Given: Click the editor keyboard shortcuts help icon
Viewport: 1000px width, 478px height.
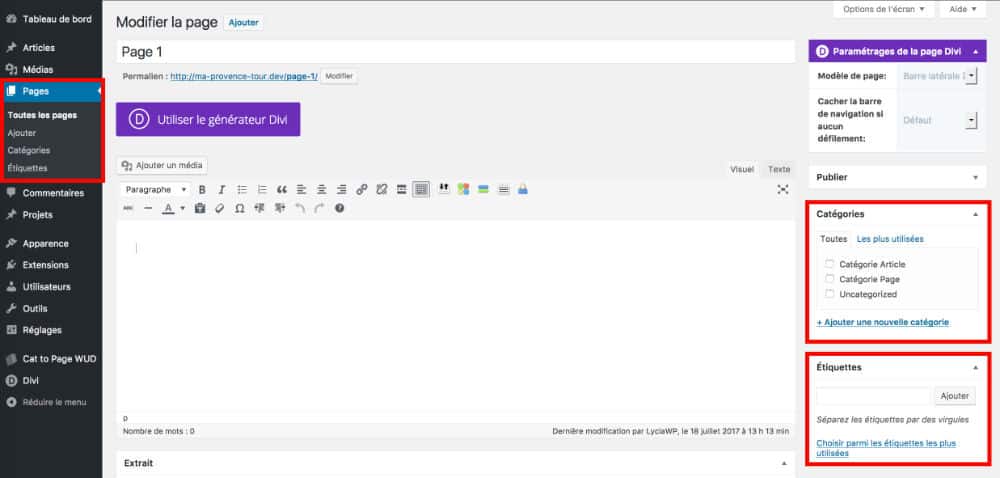Looking at the screenshot, I should coord(339,208).
